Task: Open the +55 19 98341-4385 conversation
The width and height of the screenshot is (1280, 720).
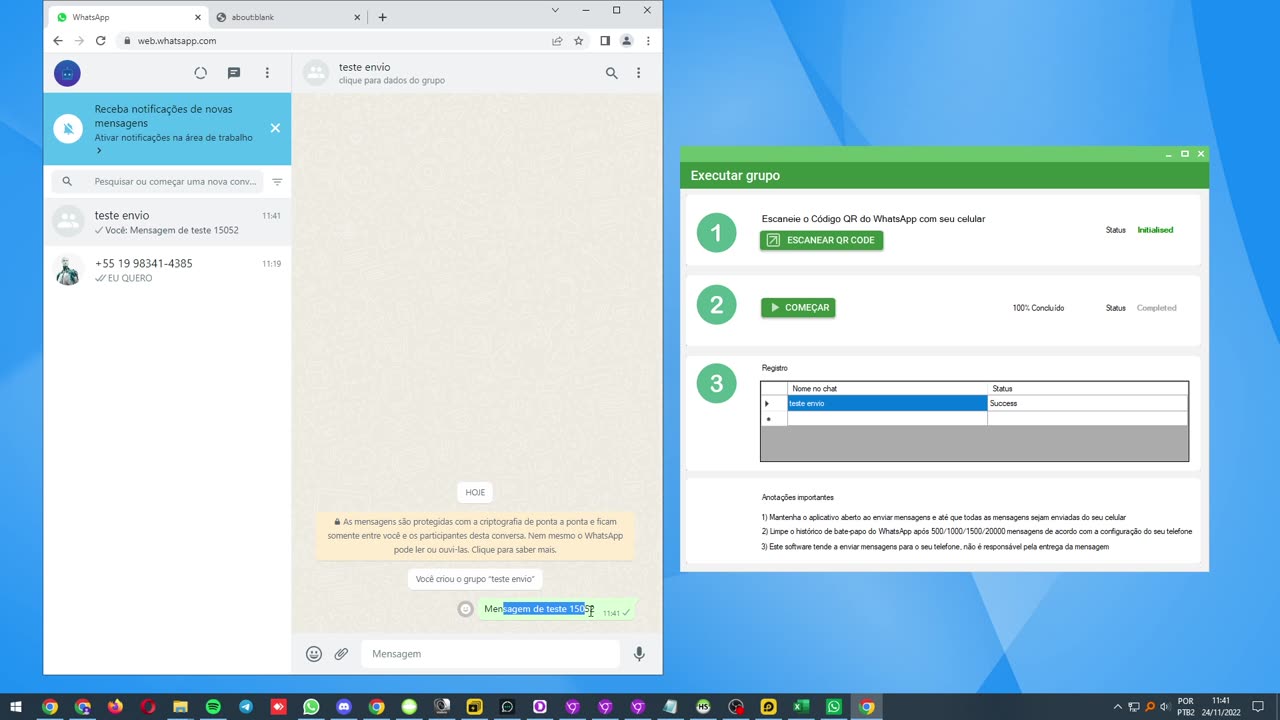Action: pyautogui.click(x=167, y=270)
